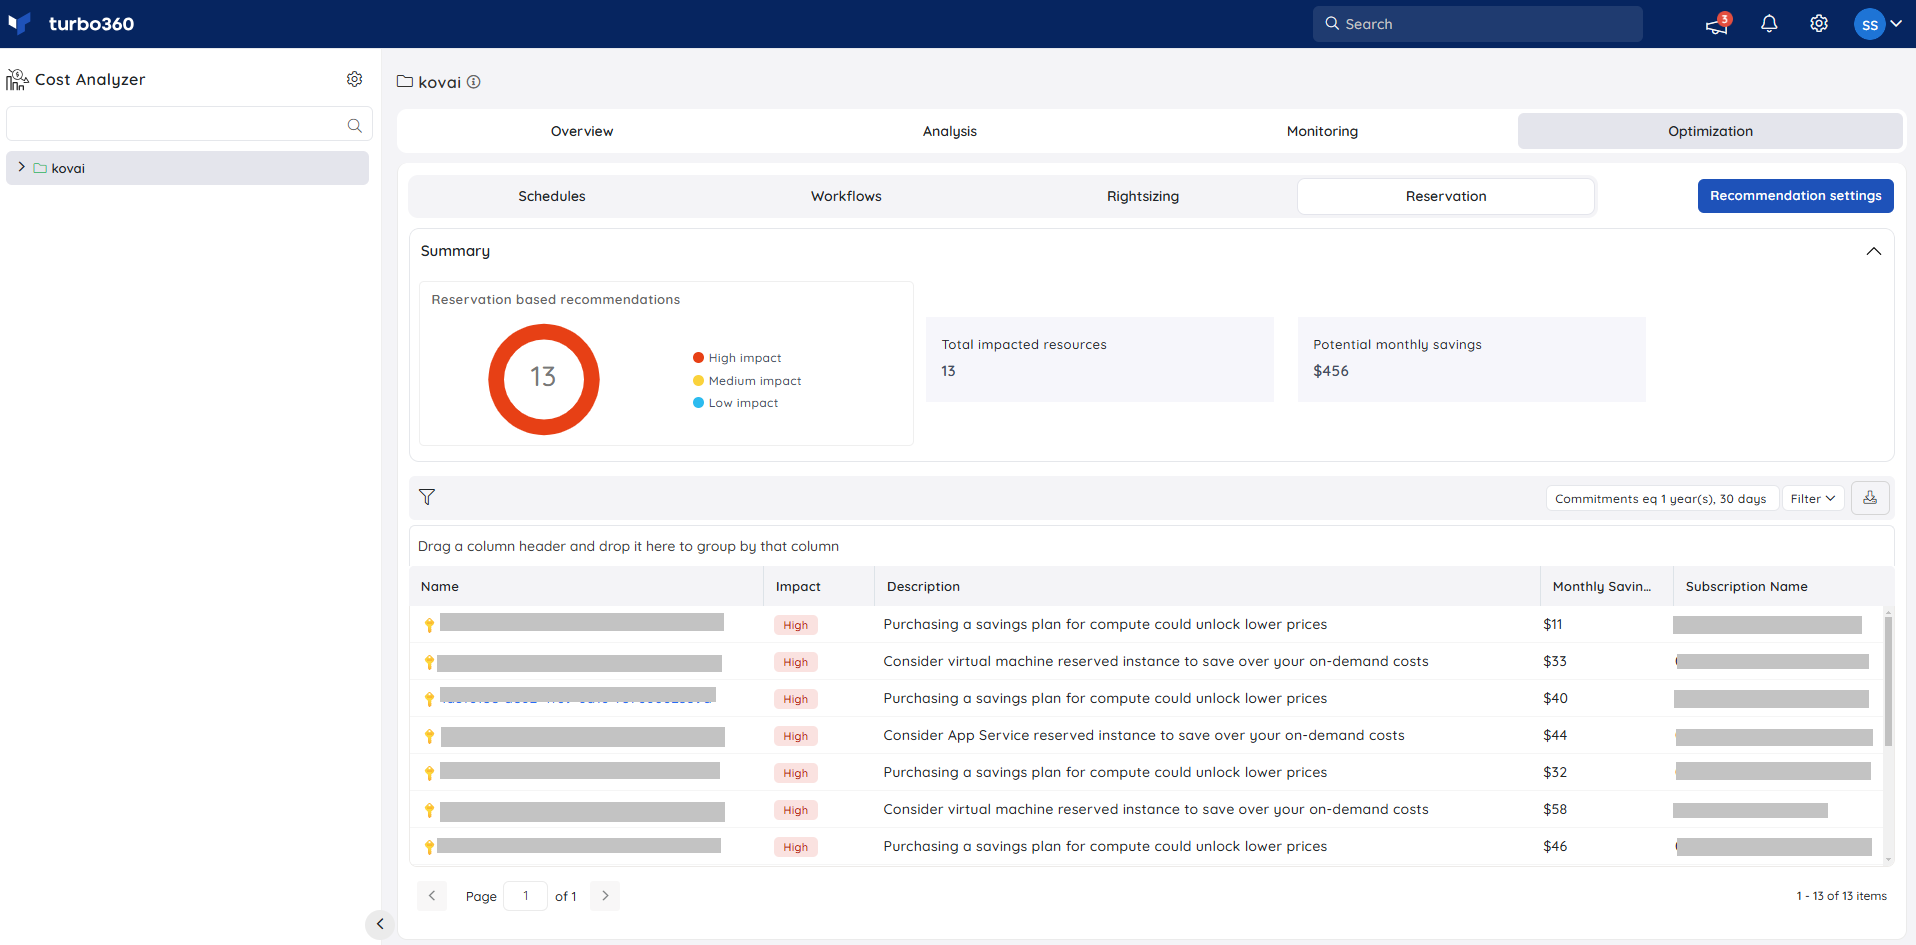Focus the sidebar search field
1916x945 pixels.
[189, 124]
